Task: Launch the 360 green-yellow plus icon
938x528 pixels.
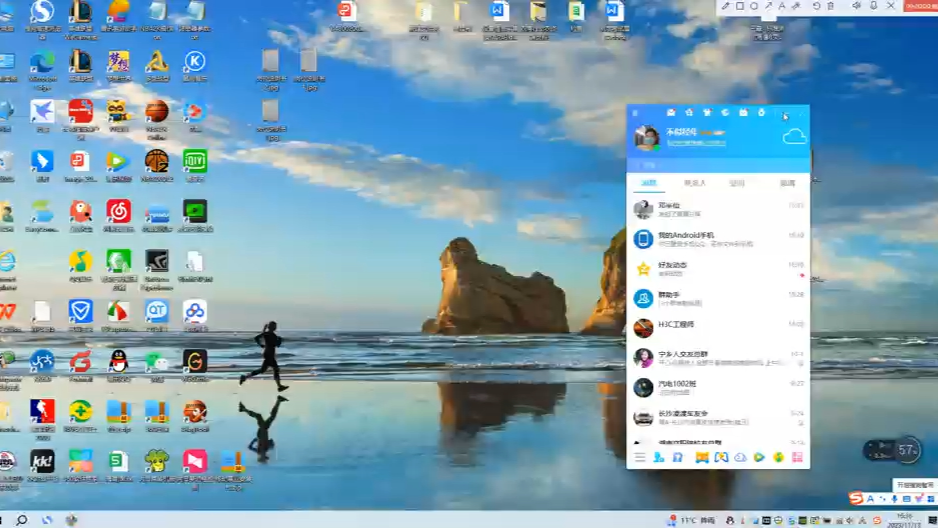Action: 80,411
